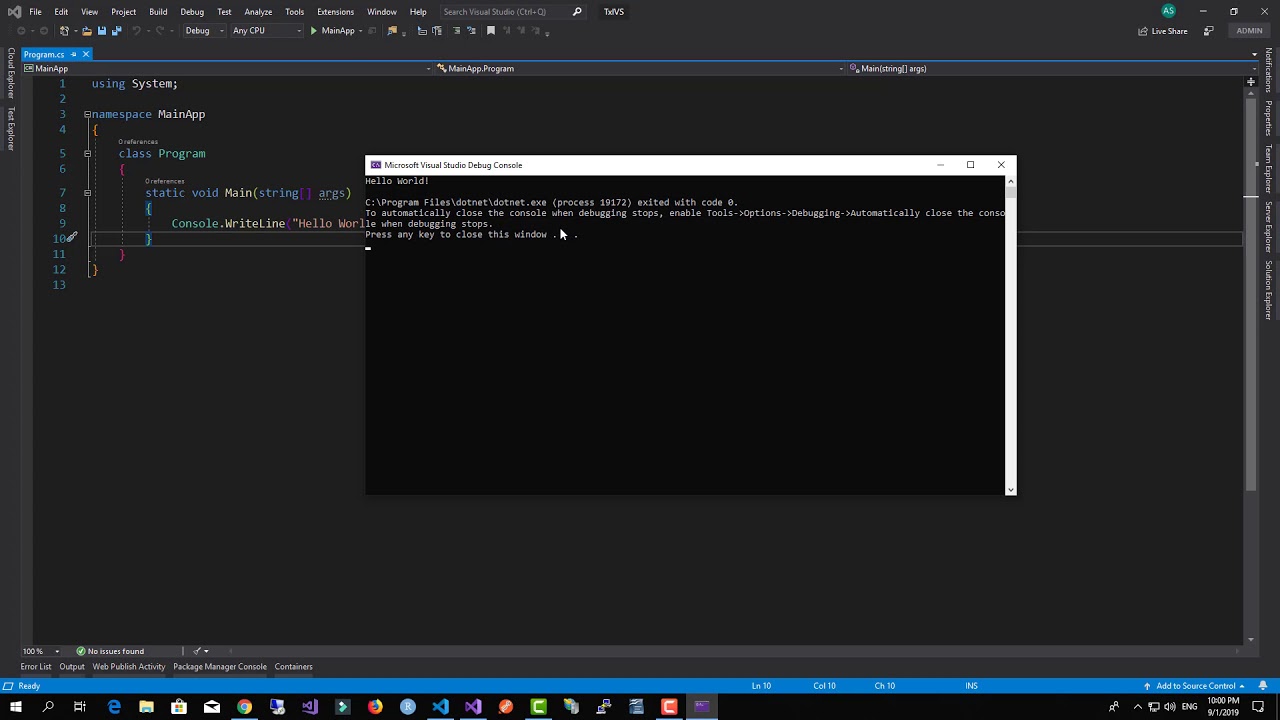Open the Any CPU platform dropdown
Image resolution: width=1280 pixels, height=720 pixels.
pyautogui.click(x=266, y=31)
